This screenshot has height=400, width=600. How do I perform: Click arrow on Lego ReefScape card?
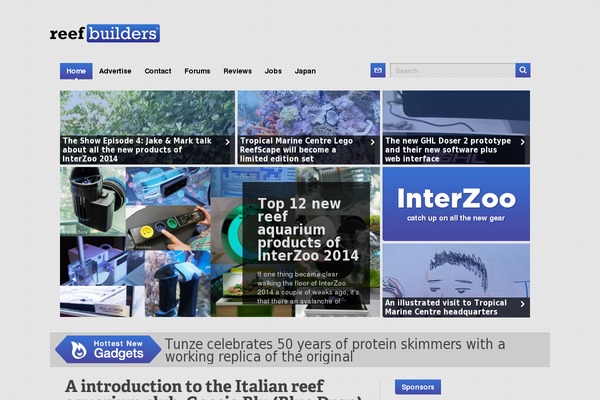click(x=372, y=142)
